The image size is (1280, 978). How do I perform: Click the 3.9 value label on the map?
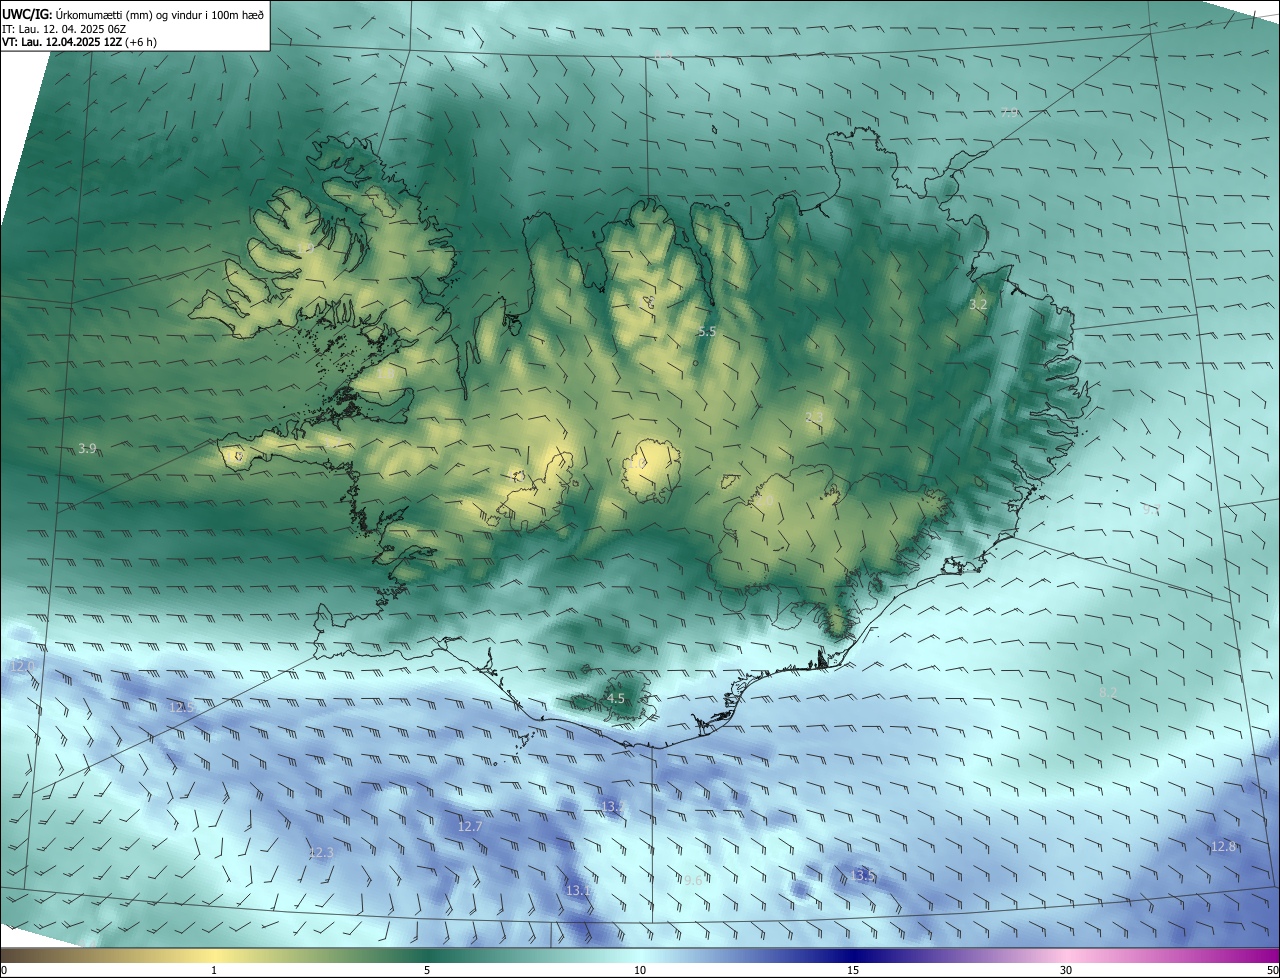pos(87,449)
